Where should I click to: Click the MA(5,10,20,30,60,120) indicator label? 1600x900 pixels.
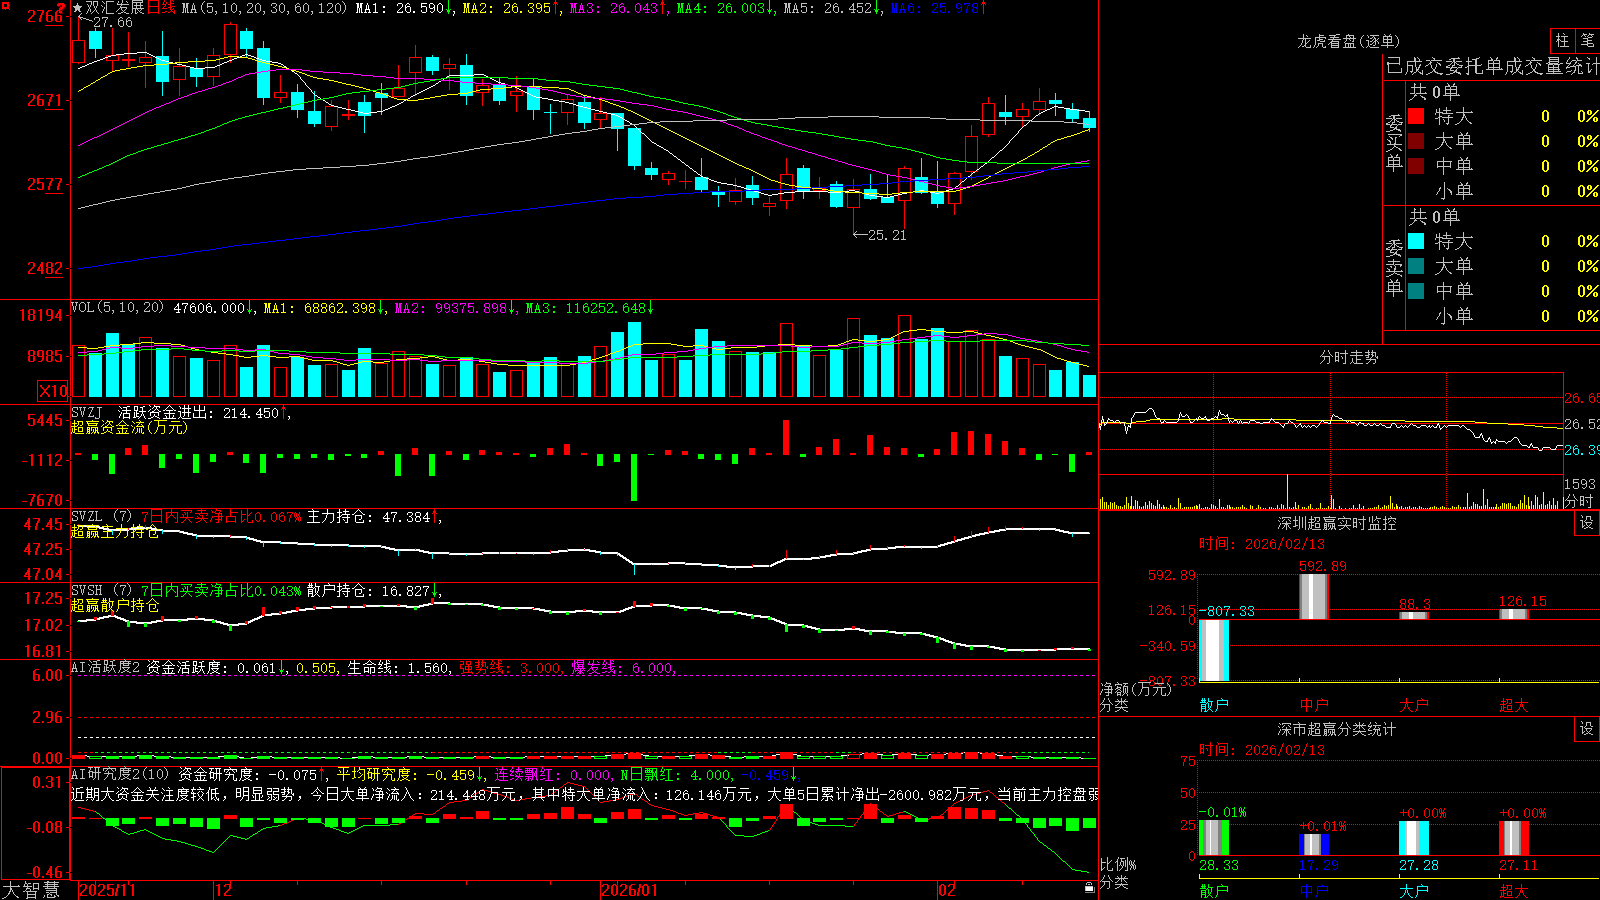point(264,8)
